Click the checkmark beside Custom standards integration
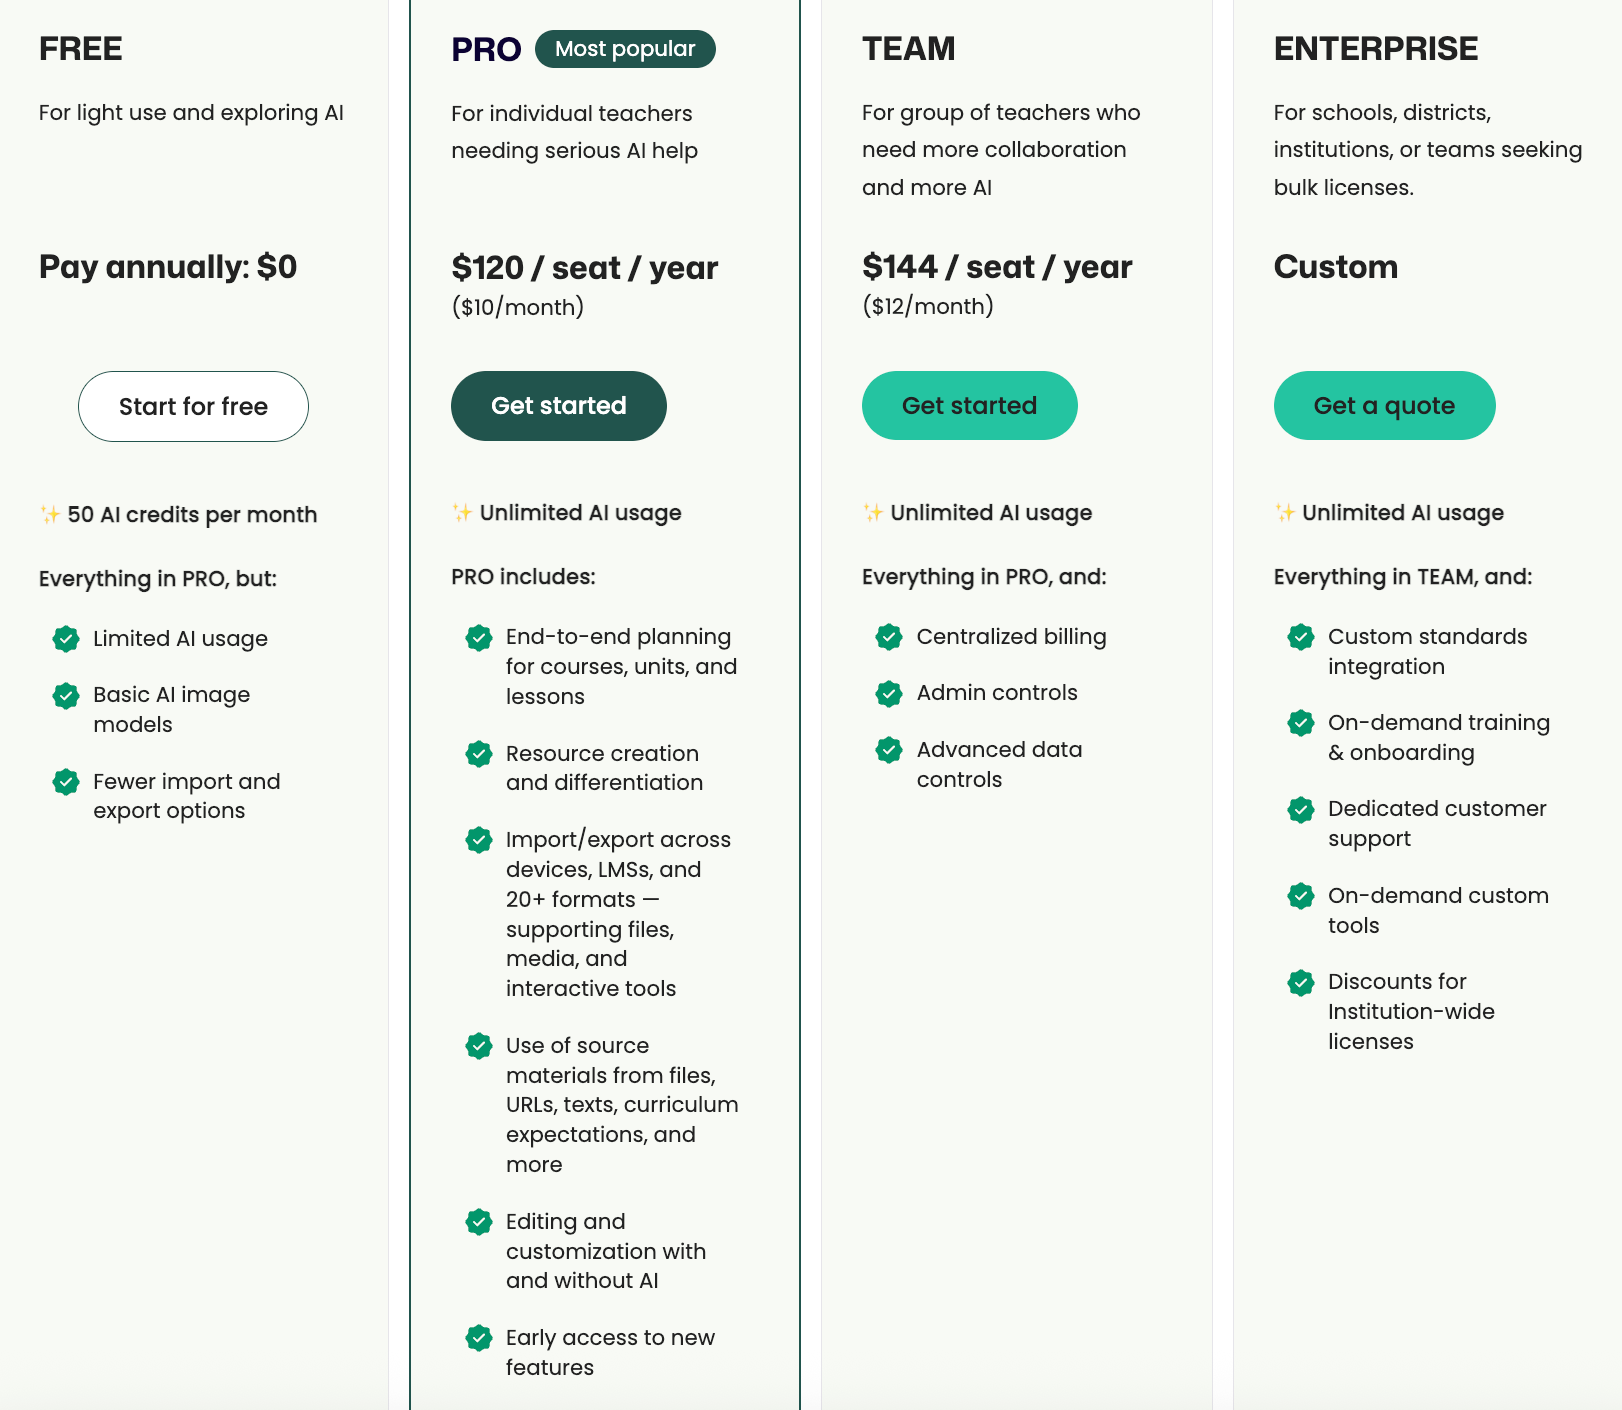This screenshot has width=1622, height=1410. [x=1300, y=637]
